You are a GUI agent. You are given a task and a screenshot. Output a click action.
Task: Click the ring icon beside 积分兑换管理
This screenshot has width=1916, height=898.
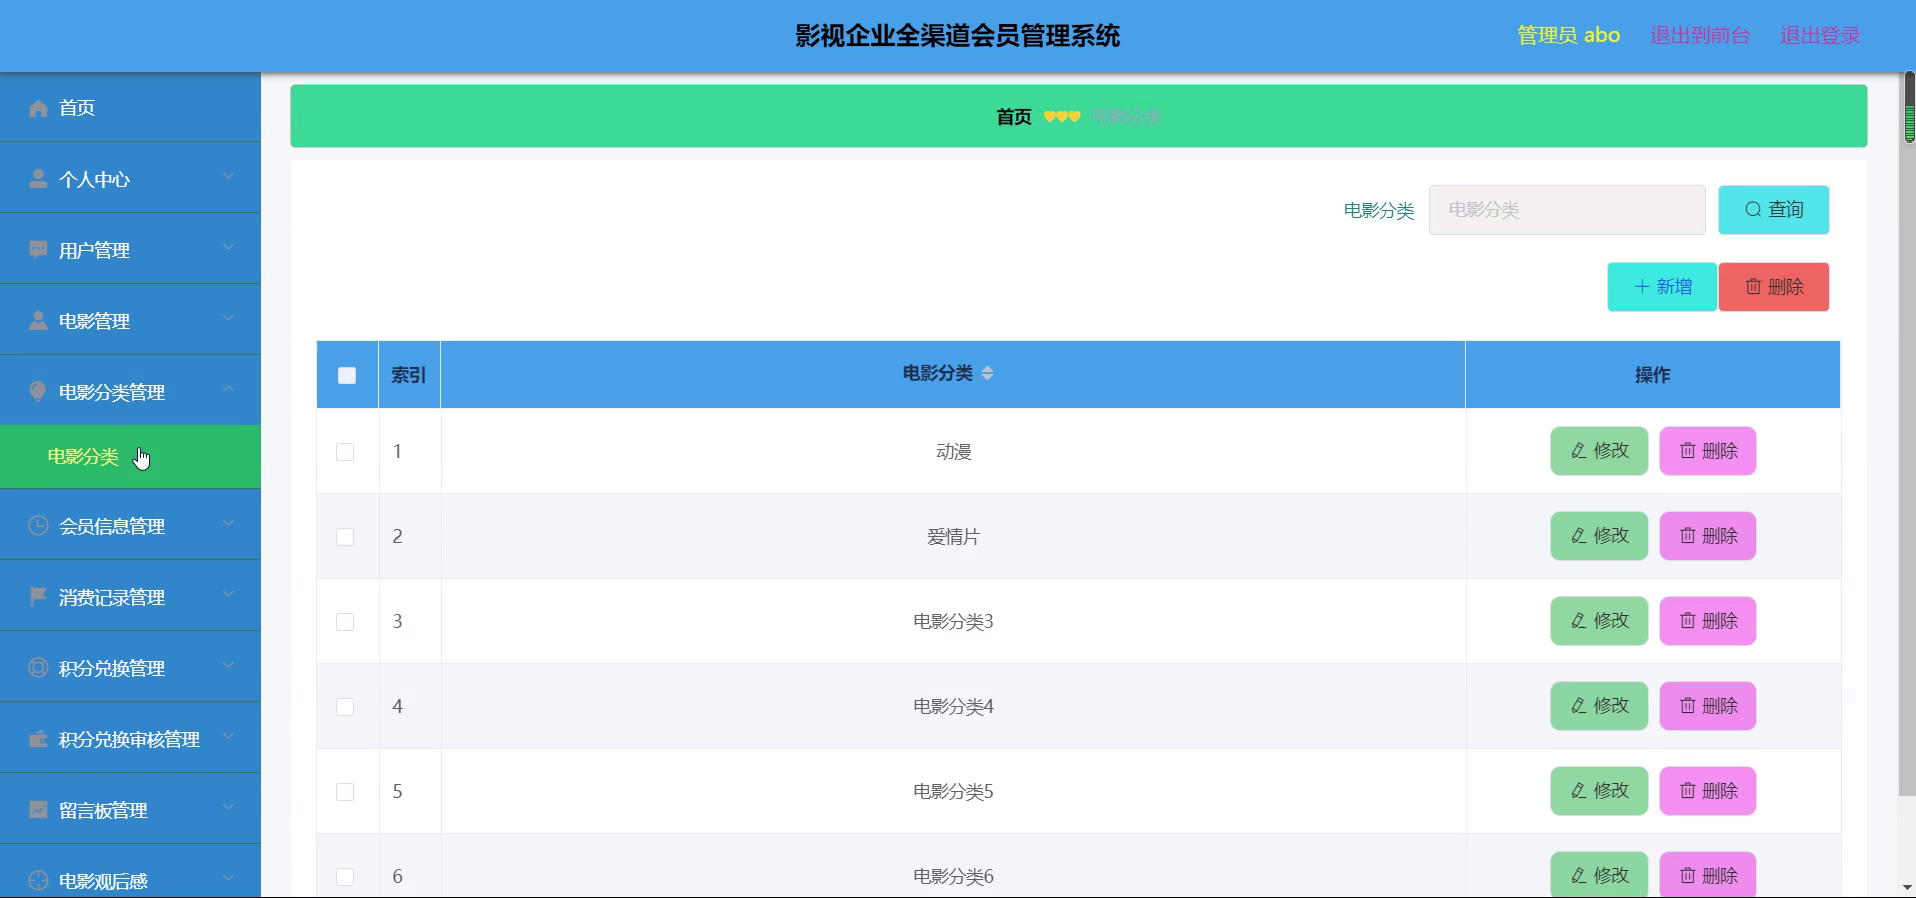click(38, 668)
